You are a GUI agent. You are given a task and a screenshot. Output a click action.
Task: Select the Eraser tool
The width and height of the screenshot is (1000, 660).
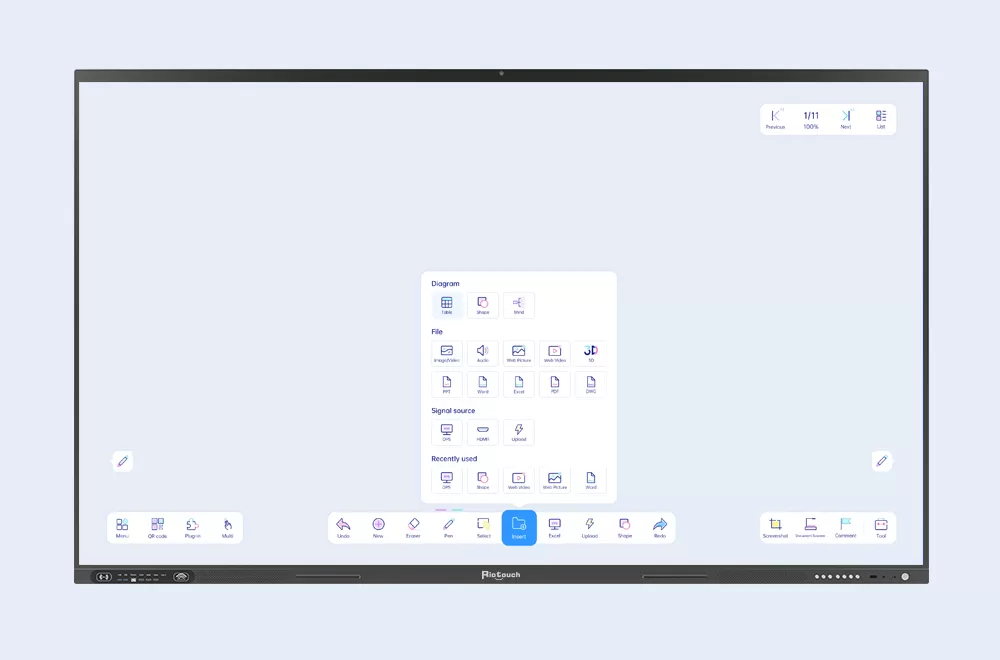click(x=413, y=528)
